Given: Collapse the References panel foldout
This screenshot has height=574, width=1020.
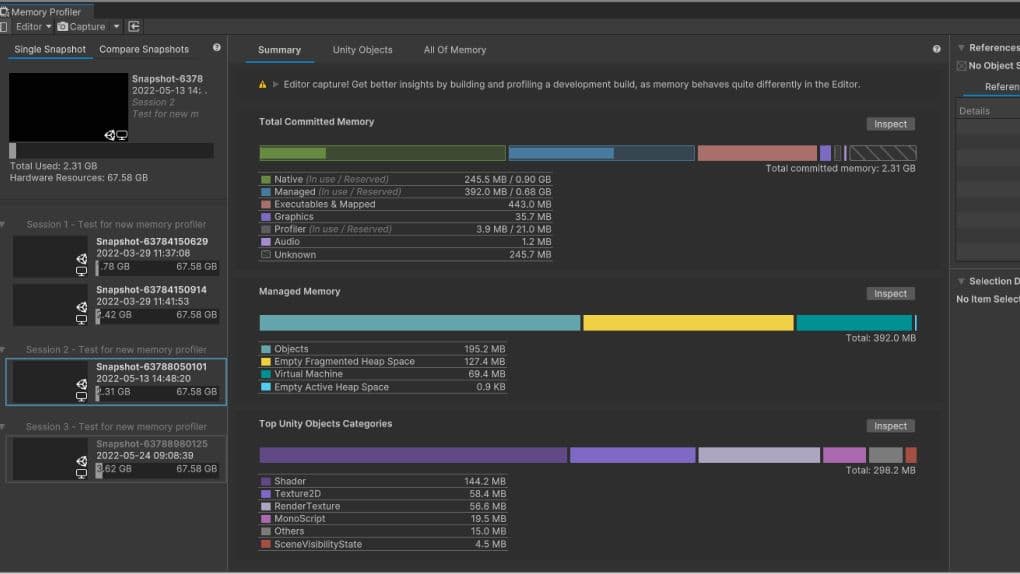Looking at the screenshot, I should point(961,48).
